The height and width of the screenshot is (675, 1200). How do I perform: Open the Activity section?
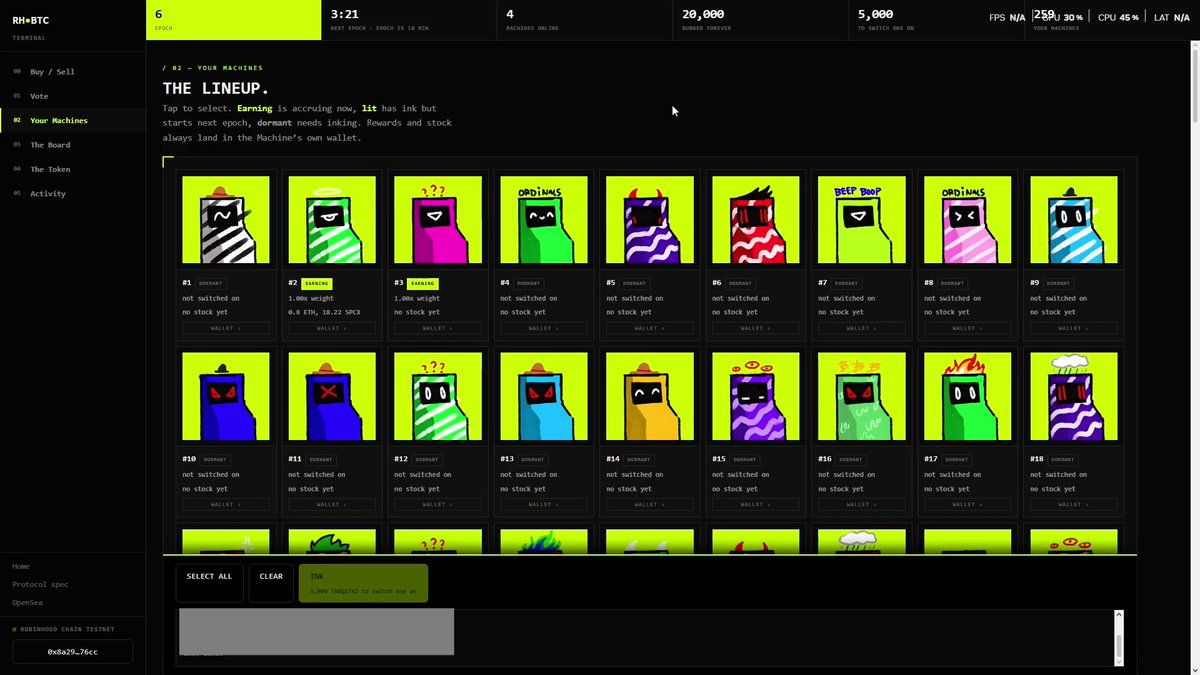pos(73,193)
